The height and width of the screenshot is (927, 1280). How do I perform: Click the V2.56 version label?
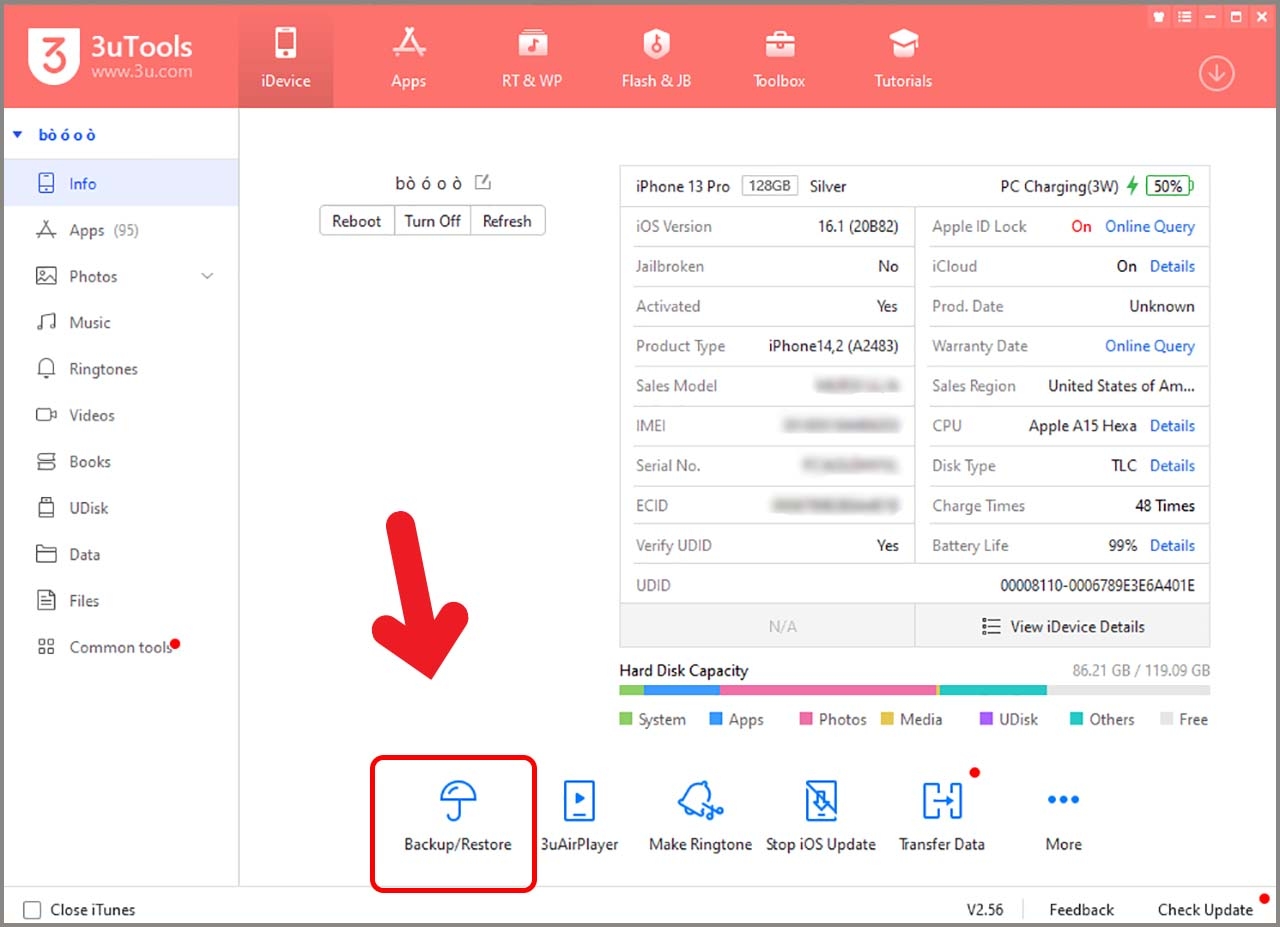(x=985, y=910)
